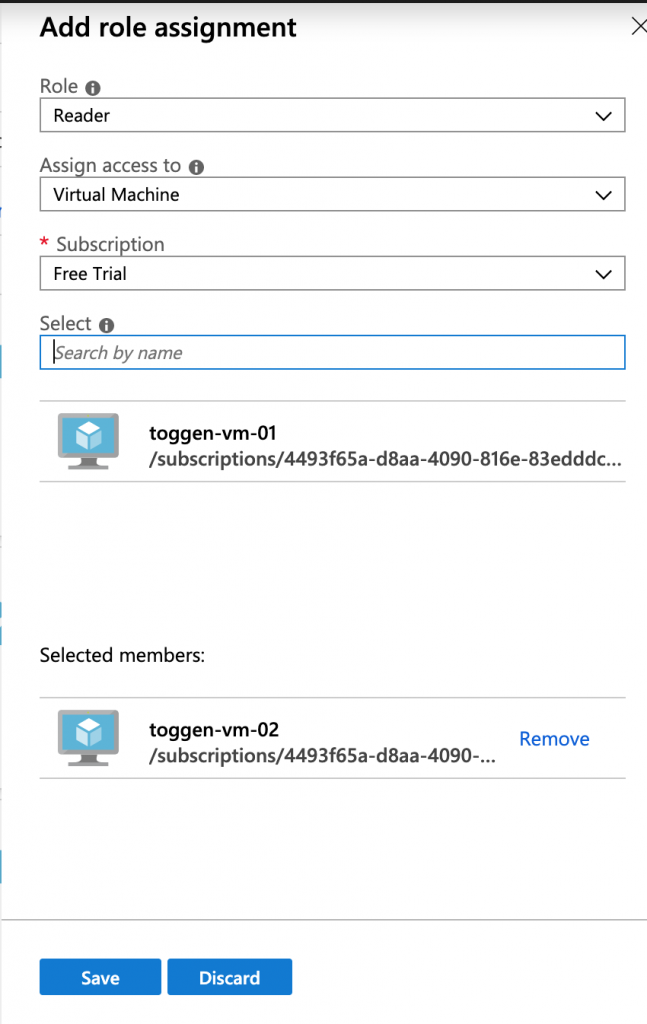
Task: Click the info icon next to Select
Action: pos(106,325)
